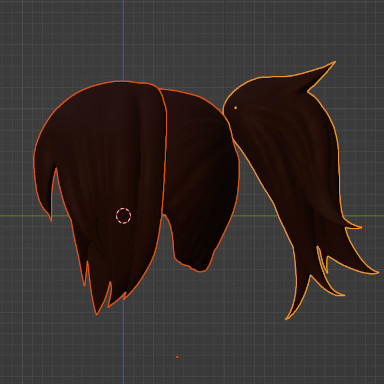Click the ponytail's orange origin dot

(236, 108)
